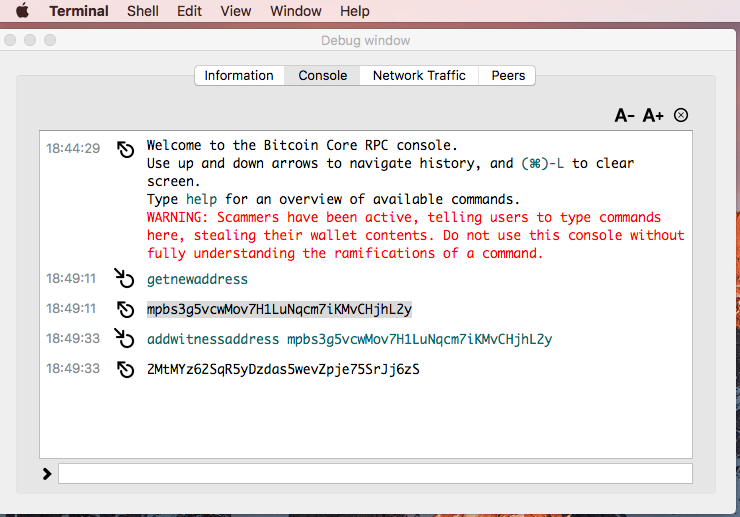The height and width of the screenshot is (517, 740).
Task: Click the addwitnessaddress command line
Action: (x=349, y=339)
